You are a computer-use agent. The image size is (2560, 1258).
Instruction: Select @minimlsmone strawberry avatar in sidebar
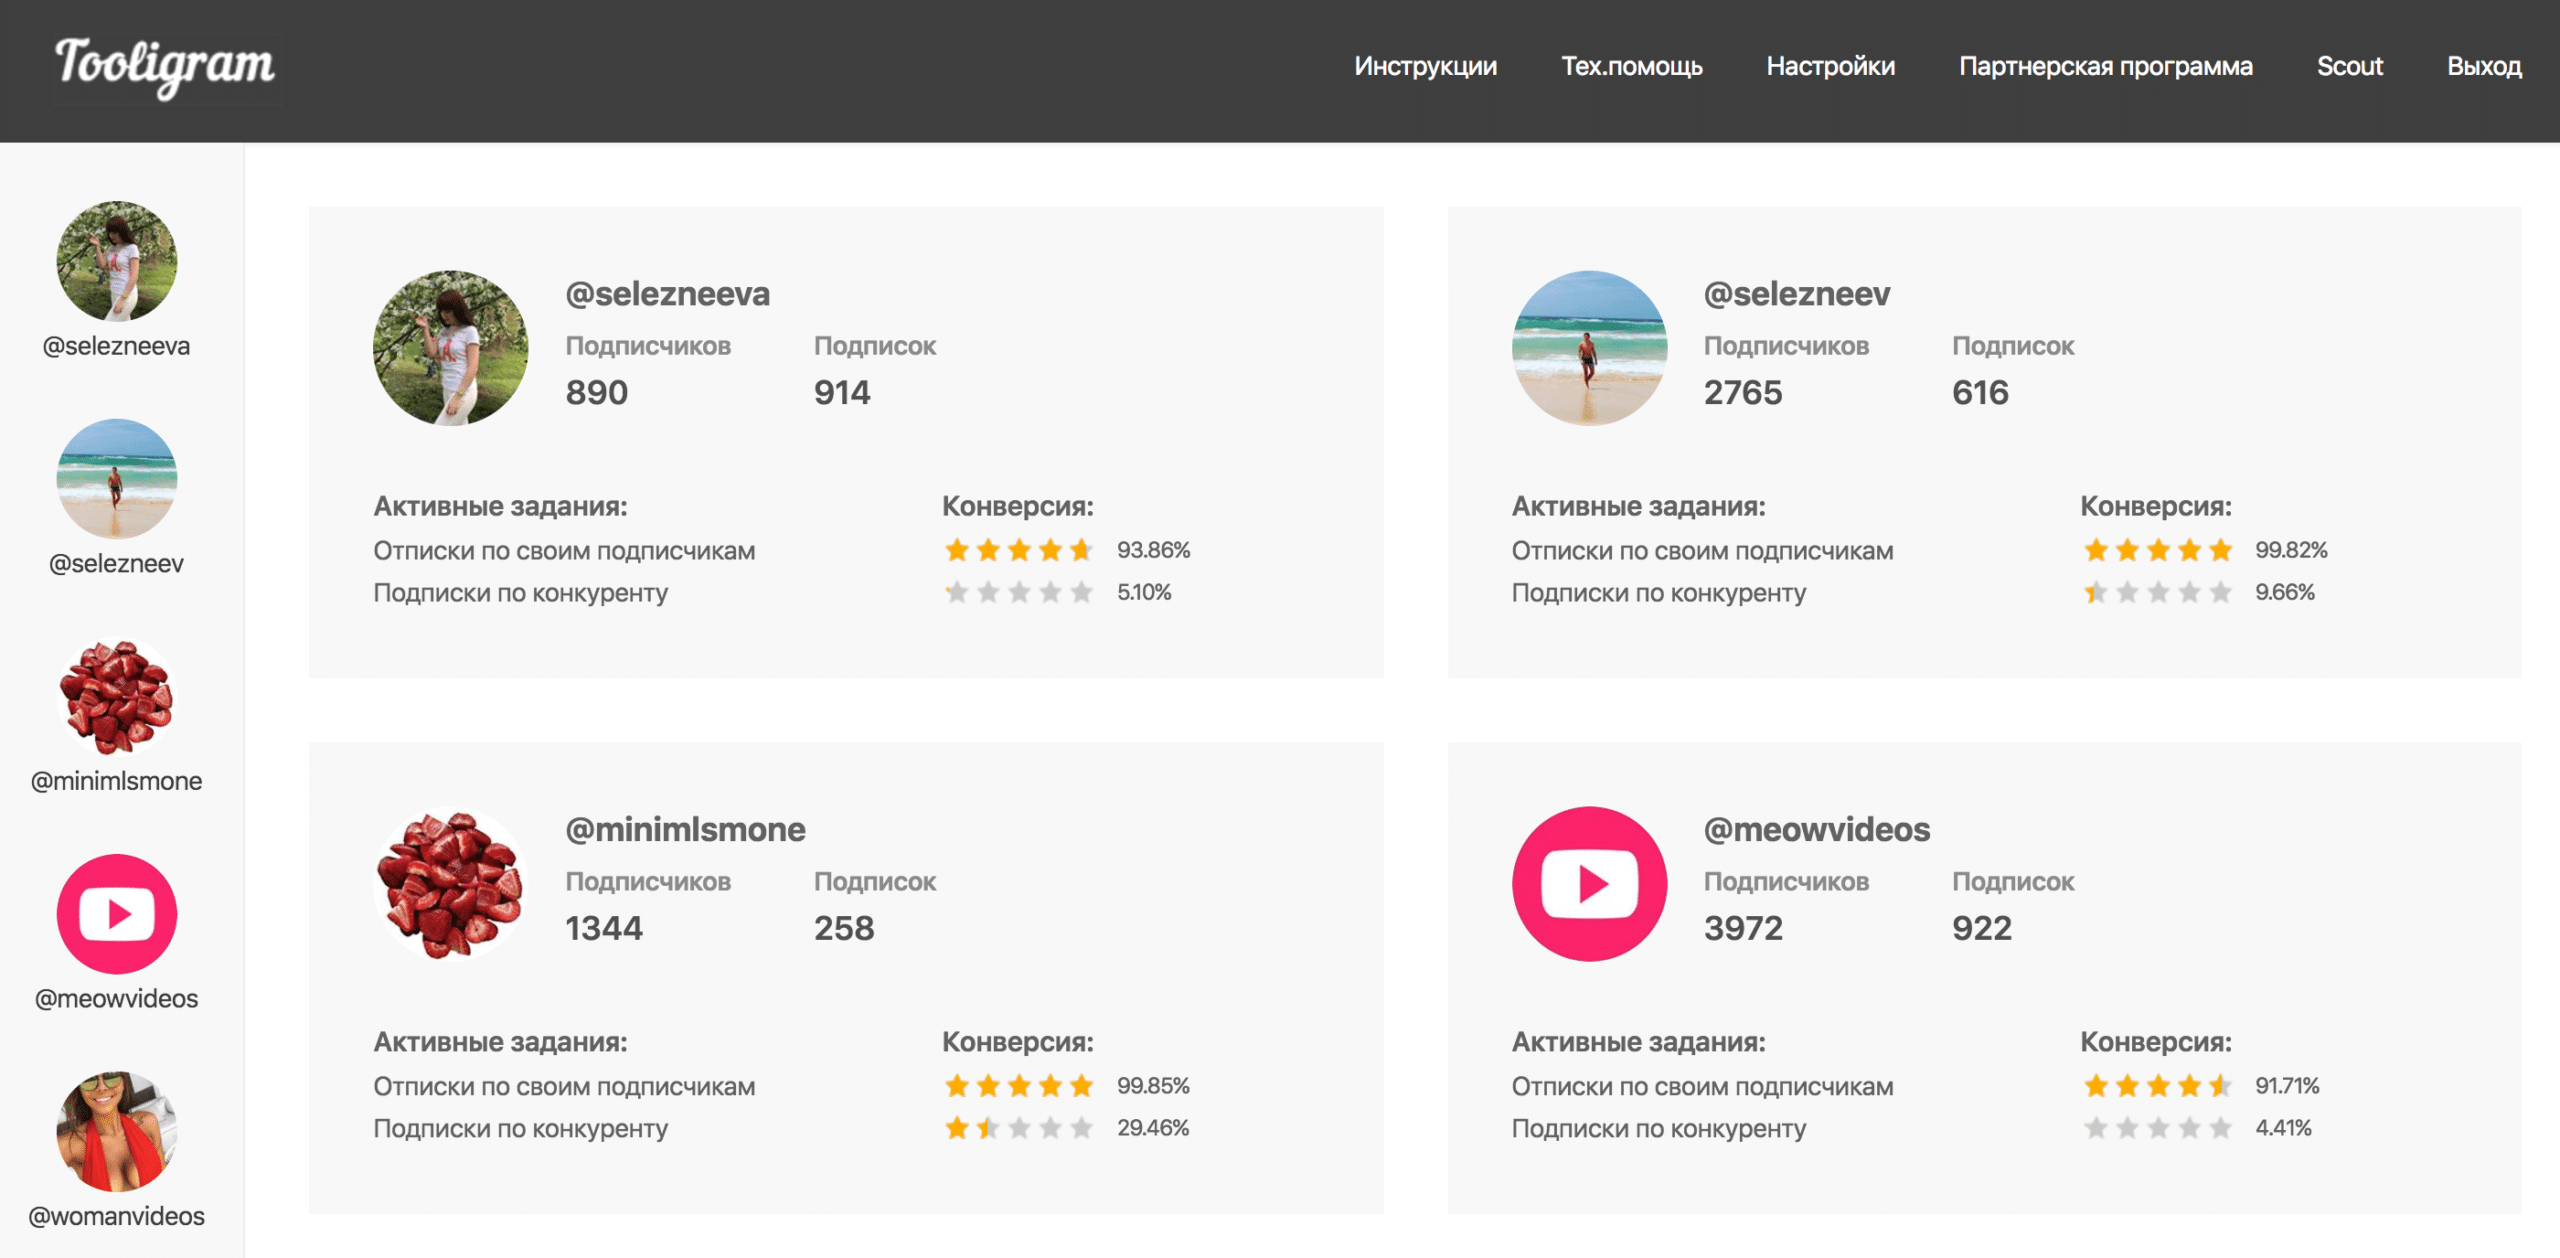(x=117, y=696)
